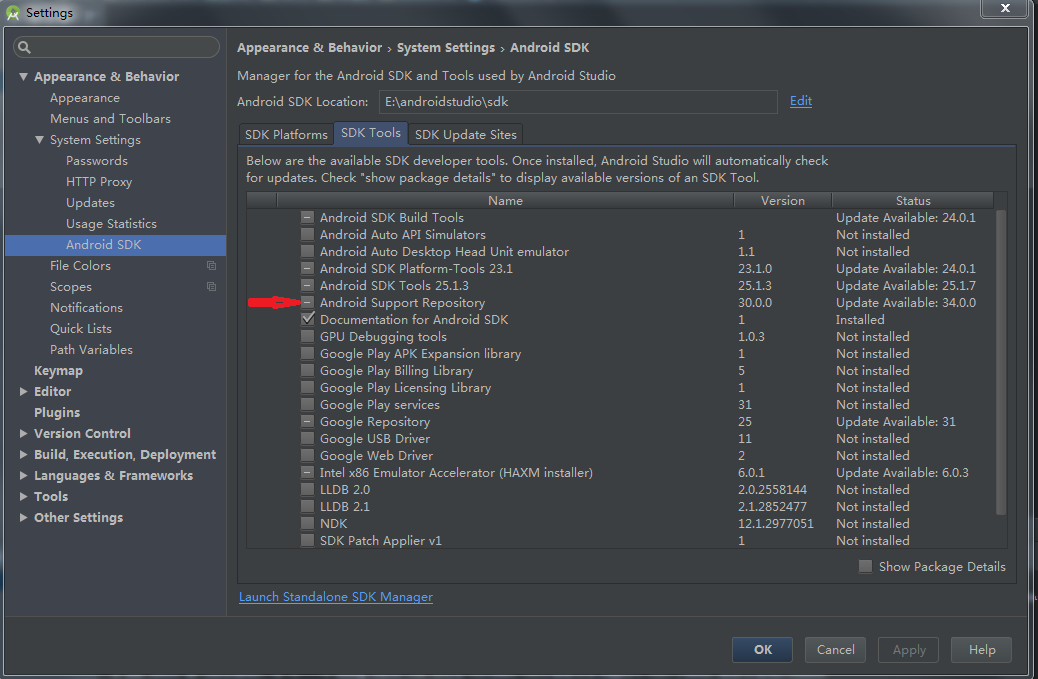Image resolution: width=1038 pixels, height=679 pixels.
Task: Tick the NDK checkbox
Action: tap(308, 524)
